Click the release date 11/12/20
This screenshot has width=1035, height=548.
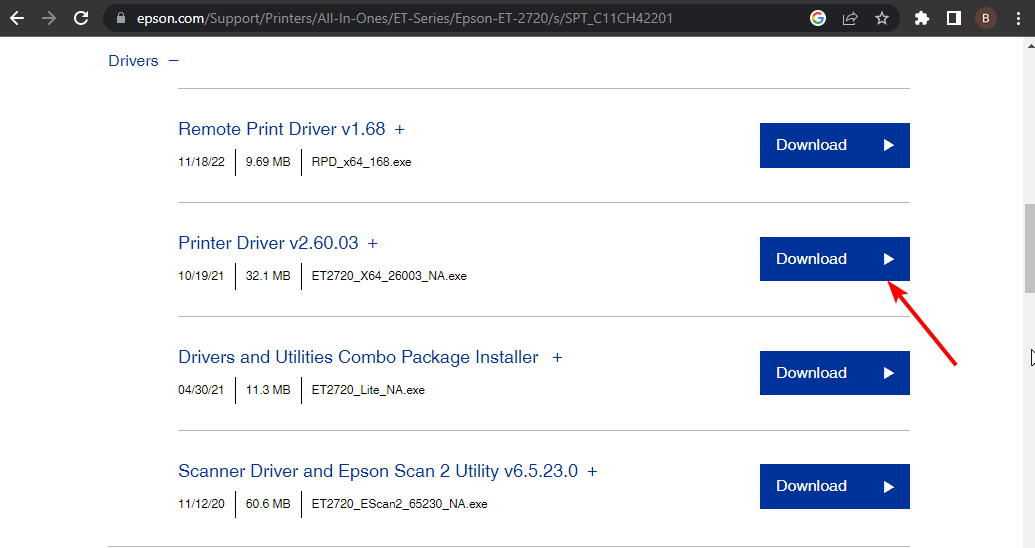(x=201, y=504)
